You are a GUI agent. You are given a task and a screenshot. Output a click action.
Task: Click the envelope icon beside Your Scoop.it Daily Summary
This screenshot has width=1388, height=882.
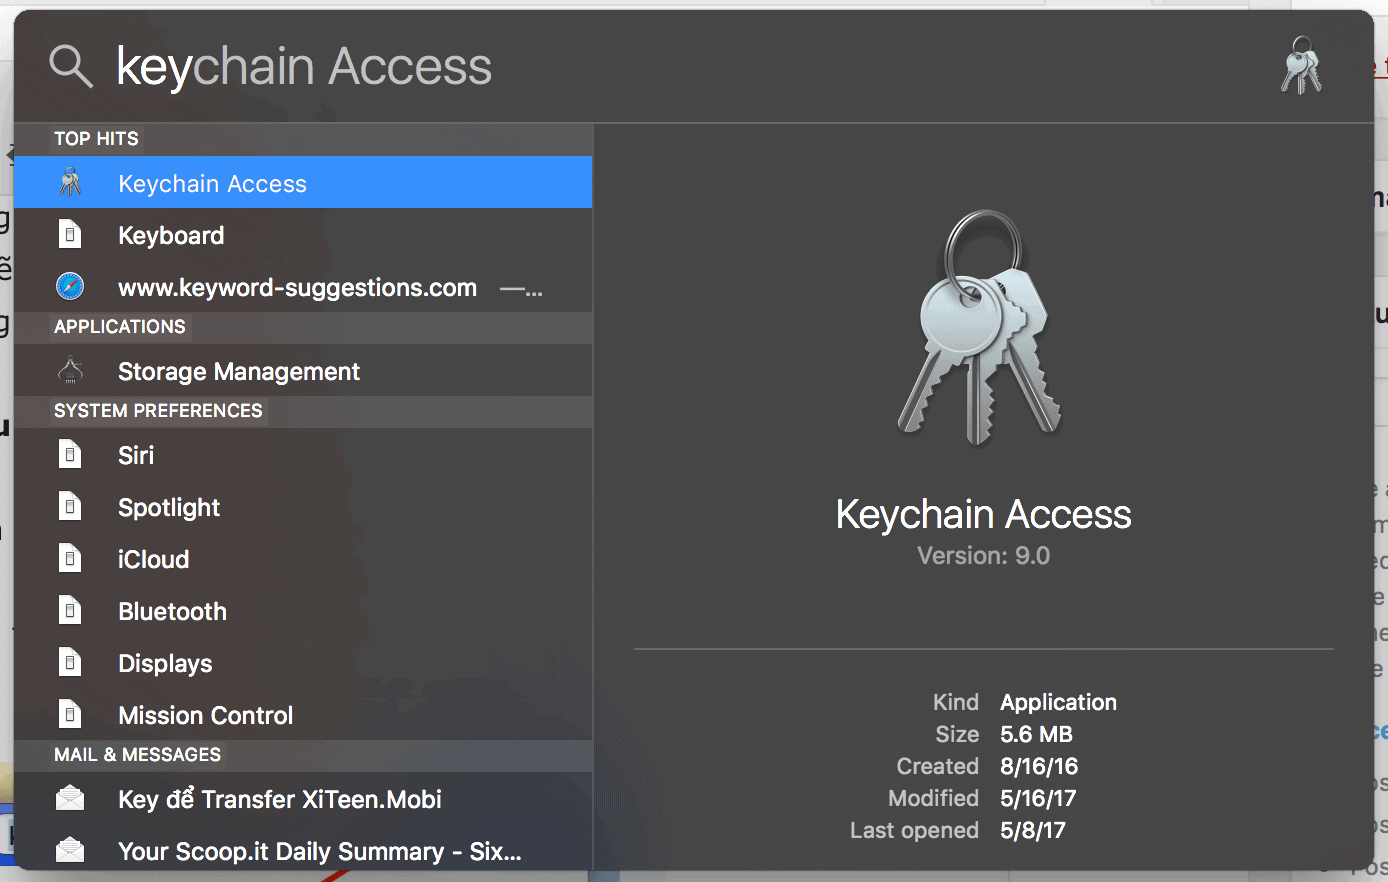coord(70,850)
